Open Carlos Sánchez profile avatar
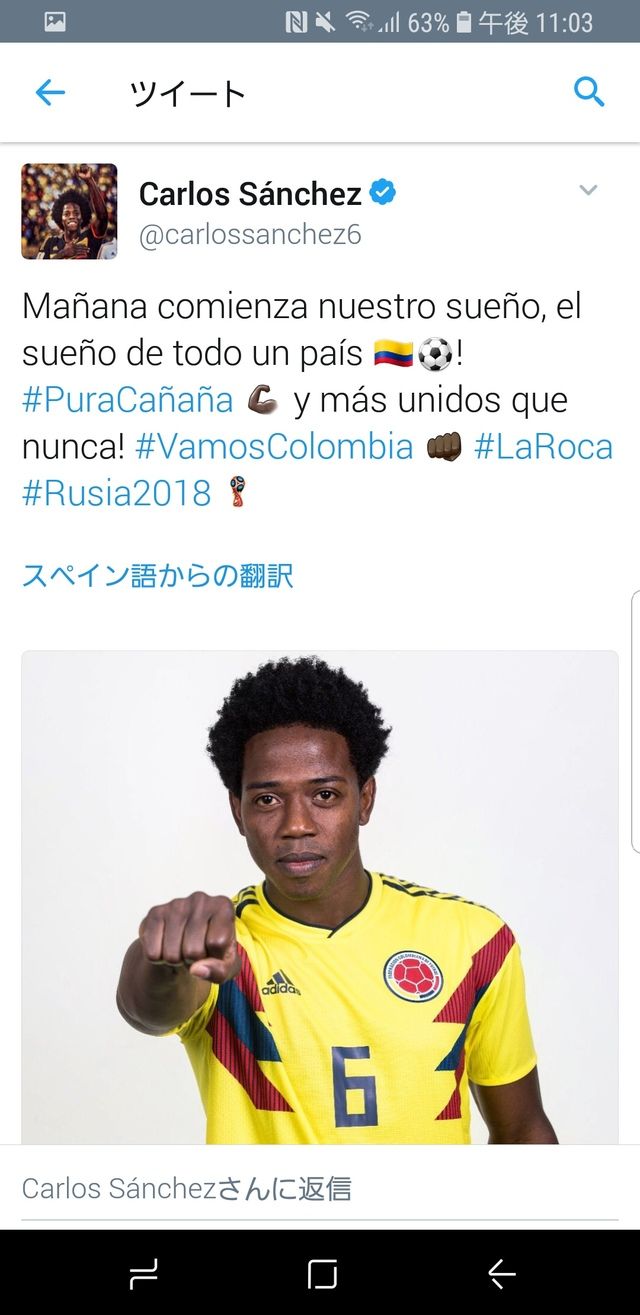Image resolution: width=640 pixels, height=1315 pixels. pyautogui.click(x=69, y=212)
